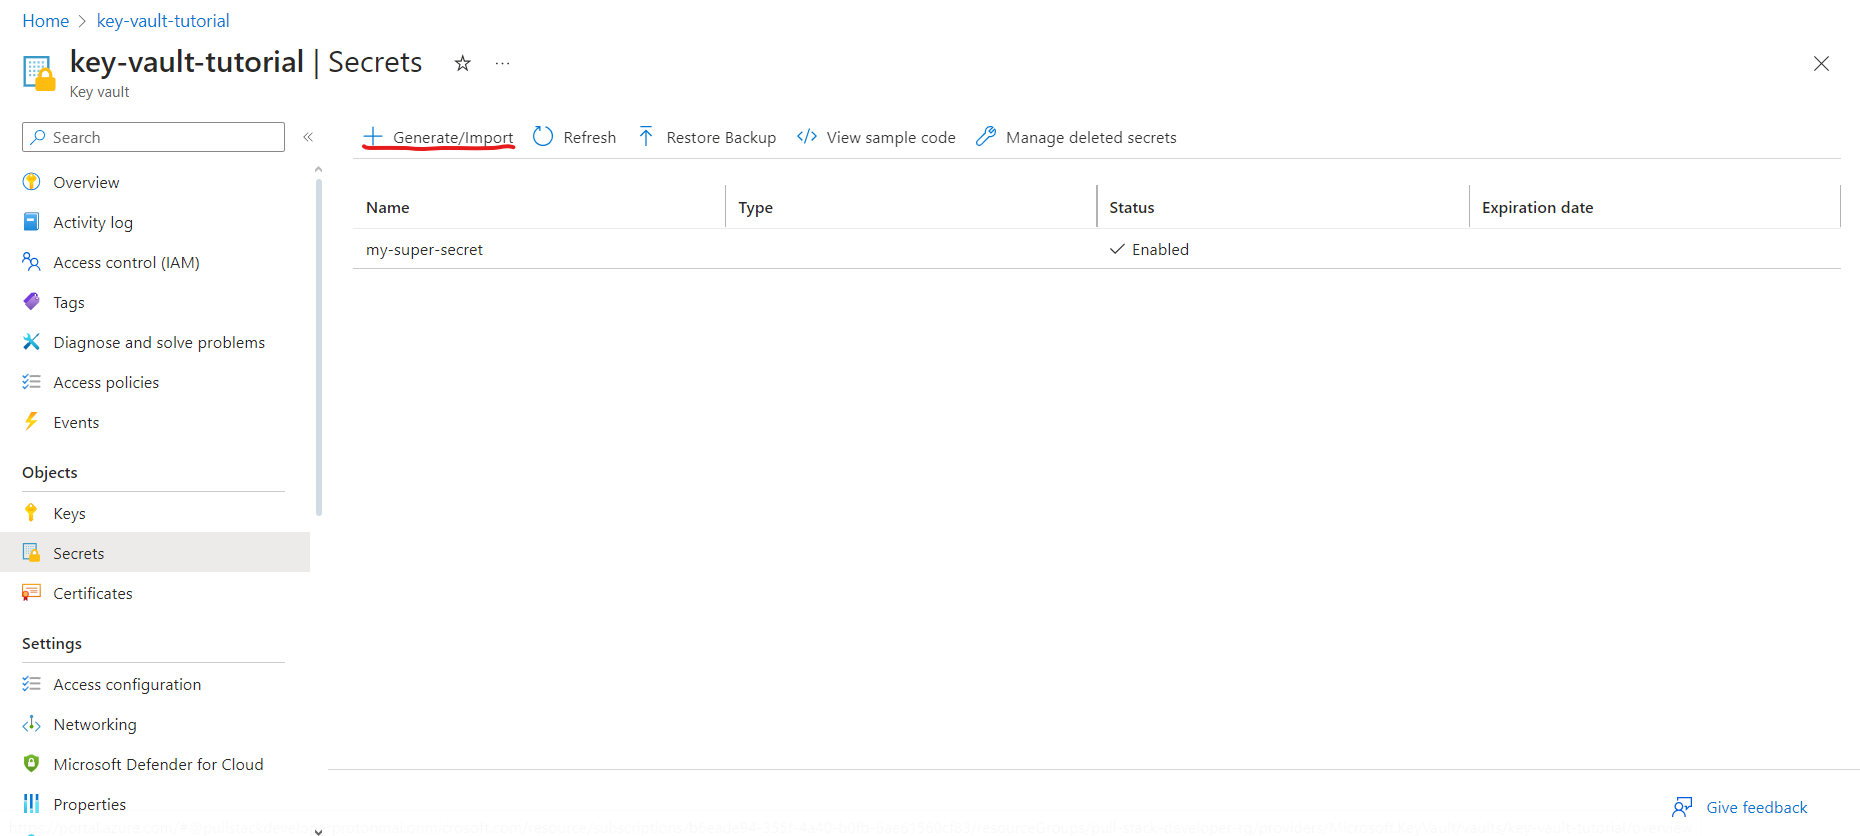Viewport: 1860px width, 836px height.
Task: Click the Restore Backup upload arrow icon
Action: [646, 136]
